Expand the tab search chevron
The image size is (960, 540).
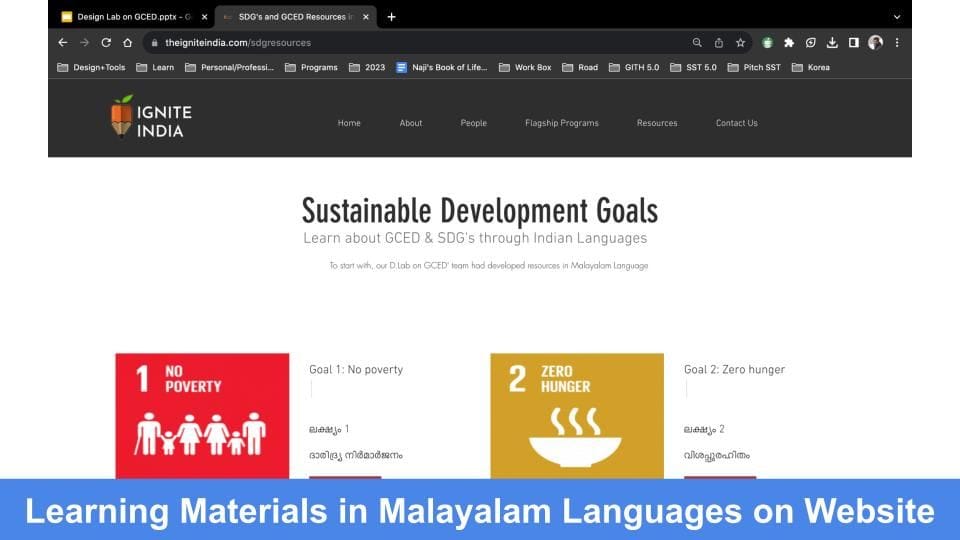tap(896, 17)
